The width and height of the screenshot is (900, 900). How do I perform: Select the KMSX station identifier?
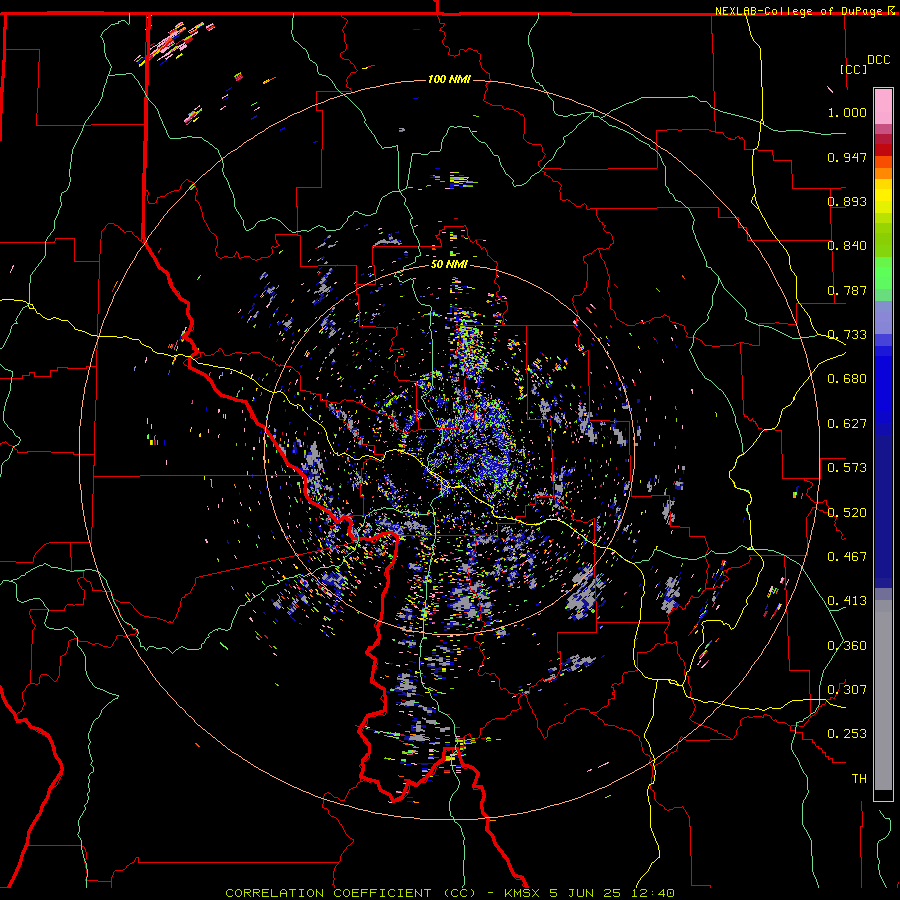(522, 893)
